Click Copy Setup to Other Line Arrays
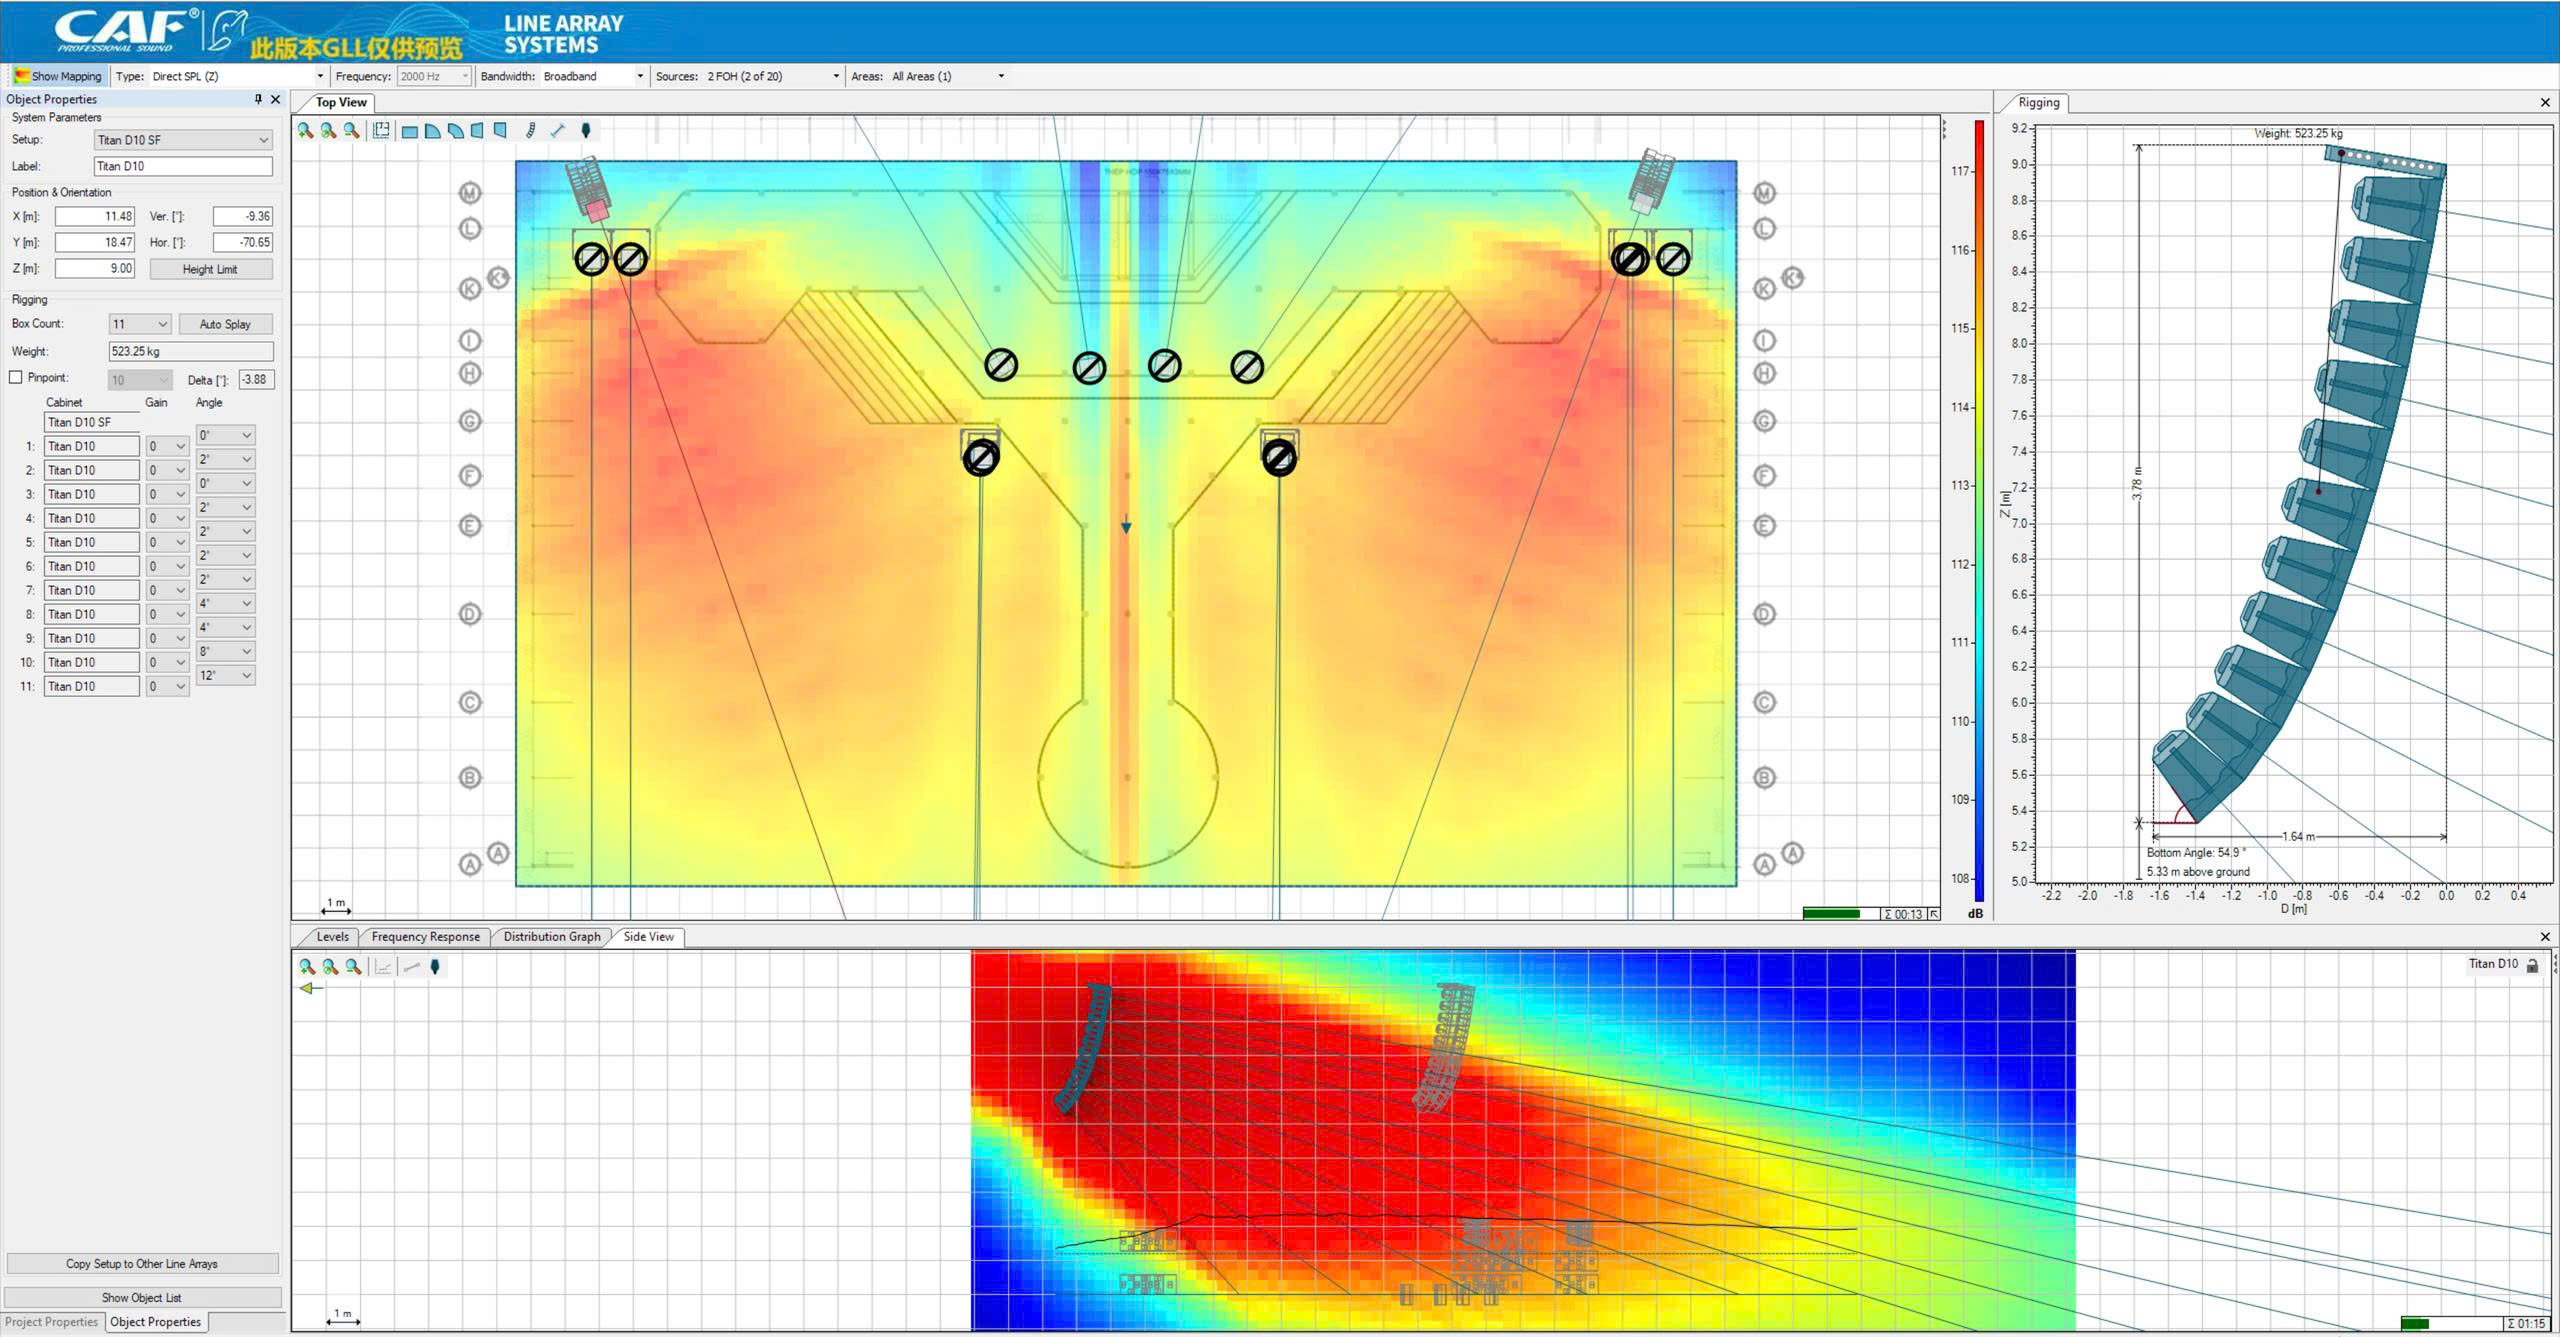 [x=142, y=1264]
